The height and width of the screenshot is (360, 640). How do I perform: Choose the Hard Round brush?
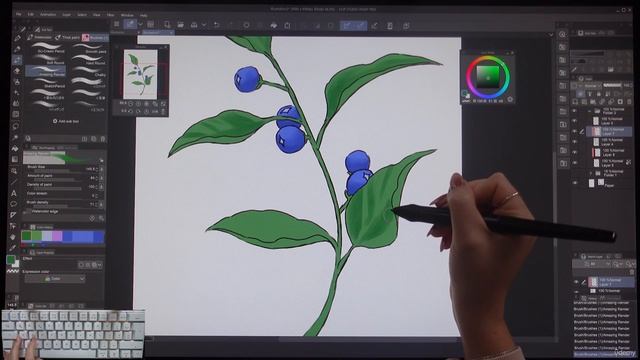coord(88,60)
